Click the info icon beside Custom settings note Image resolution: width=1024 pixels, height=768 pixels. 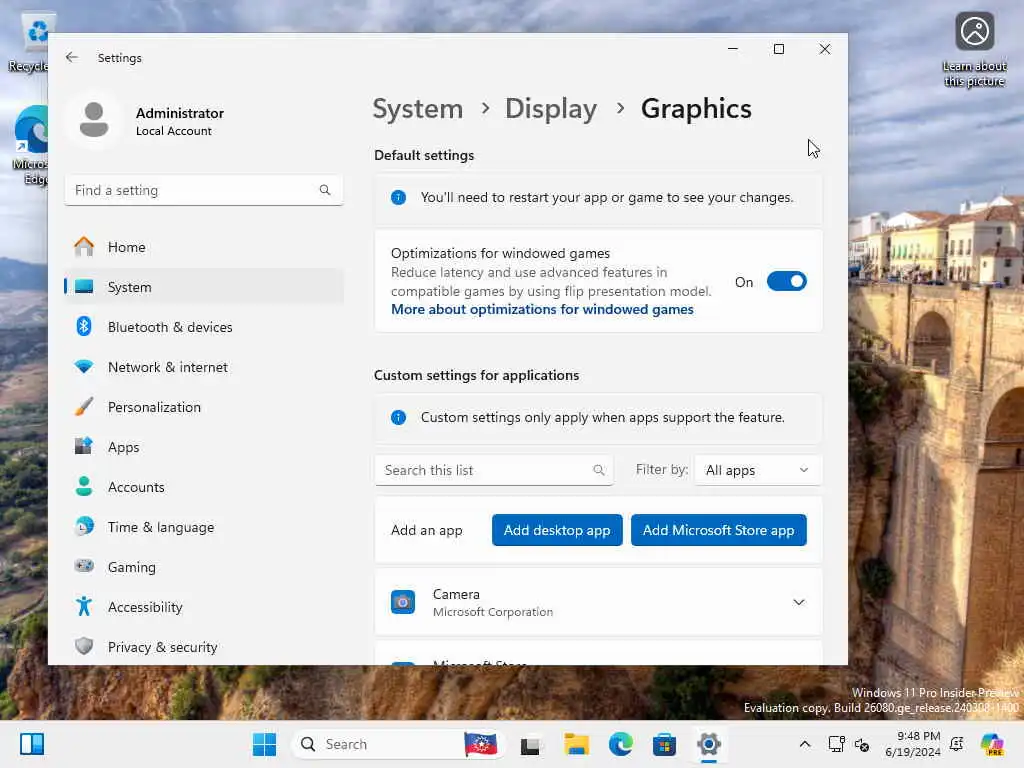point(398,417)
